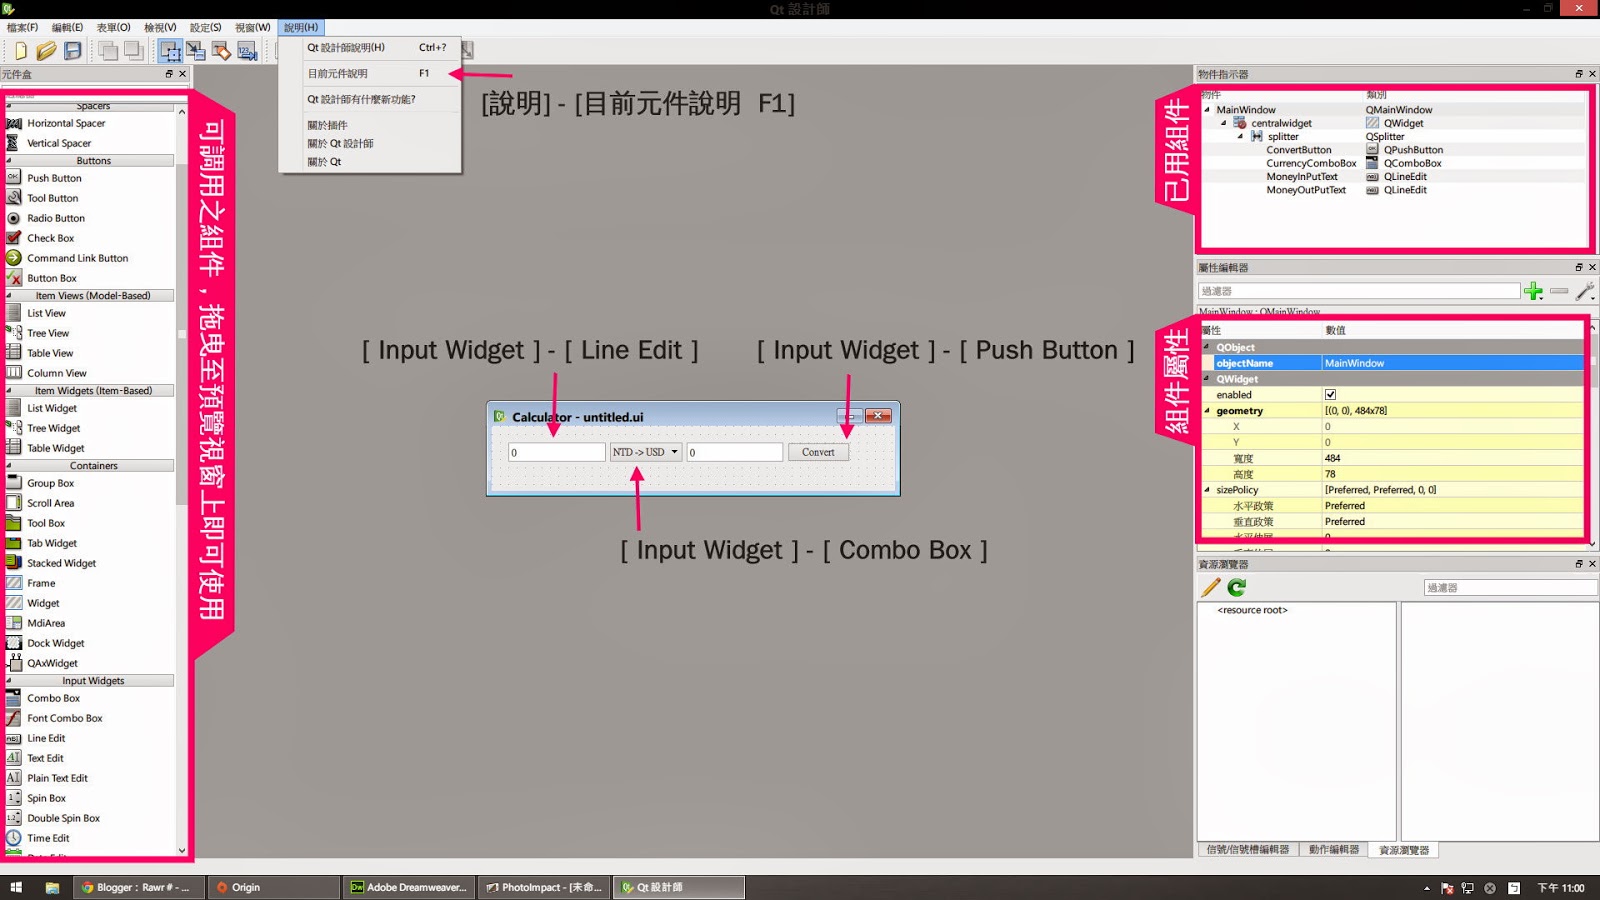Open the wrench configure property editor icon
This screenshot has width=1600, height=900.
click(x=1585, y=291)
